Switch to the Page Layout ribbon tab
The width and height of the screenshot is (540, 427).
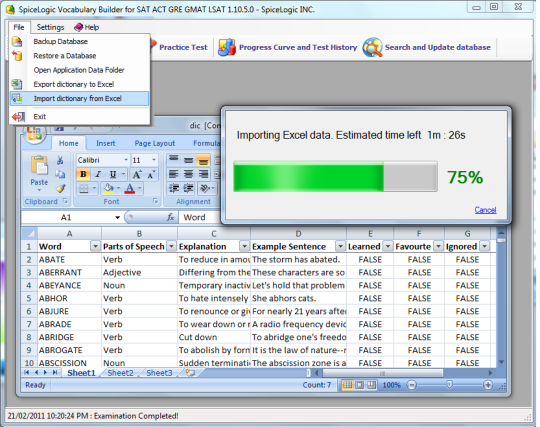coord(155,143)
